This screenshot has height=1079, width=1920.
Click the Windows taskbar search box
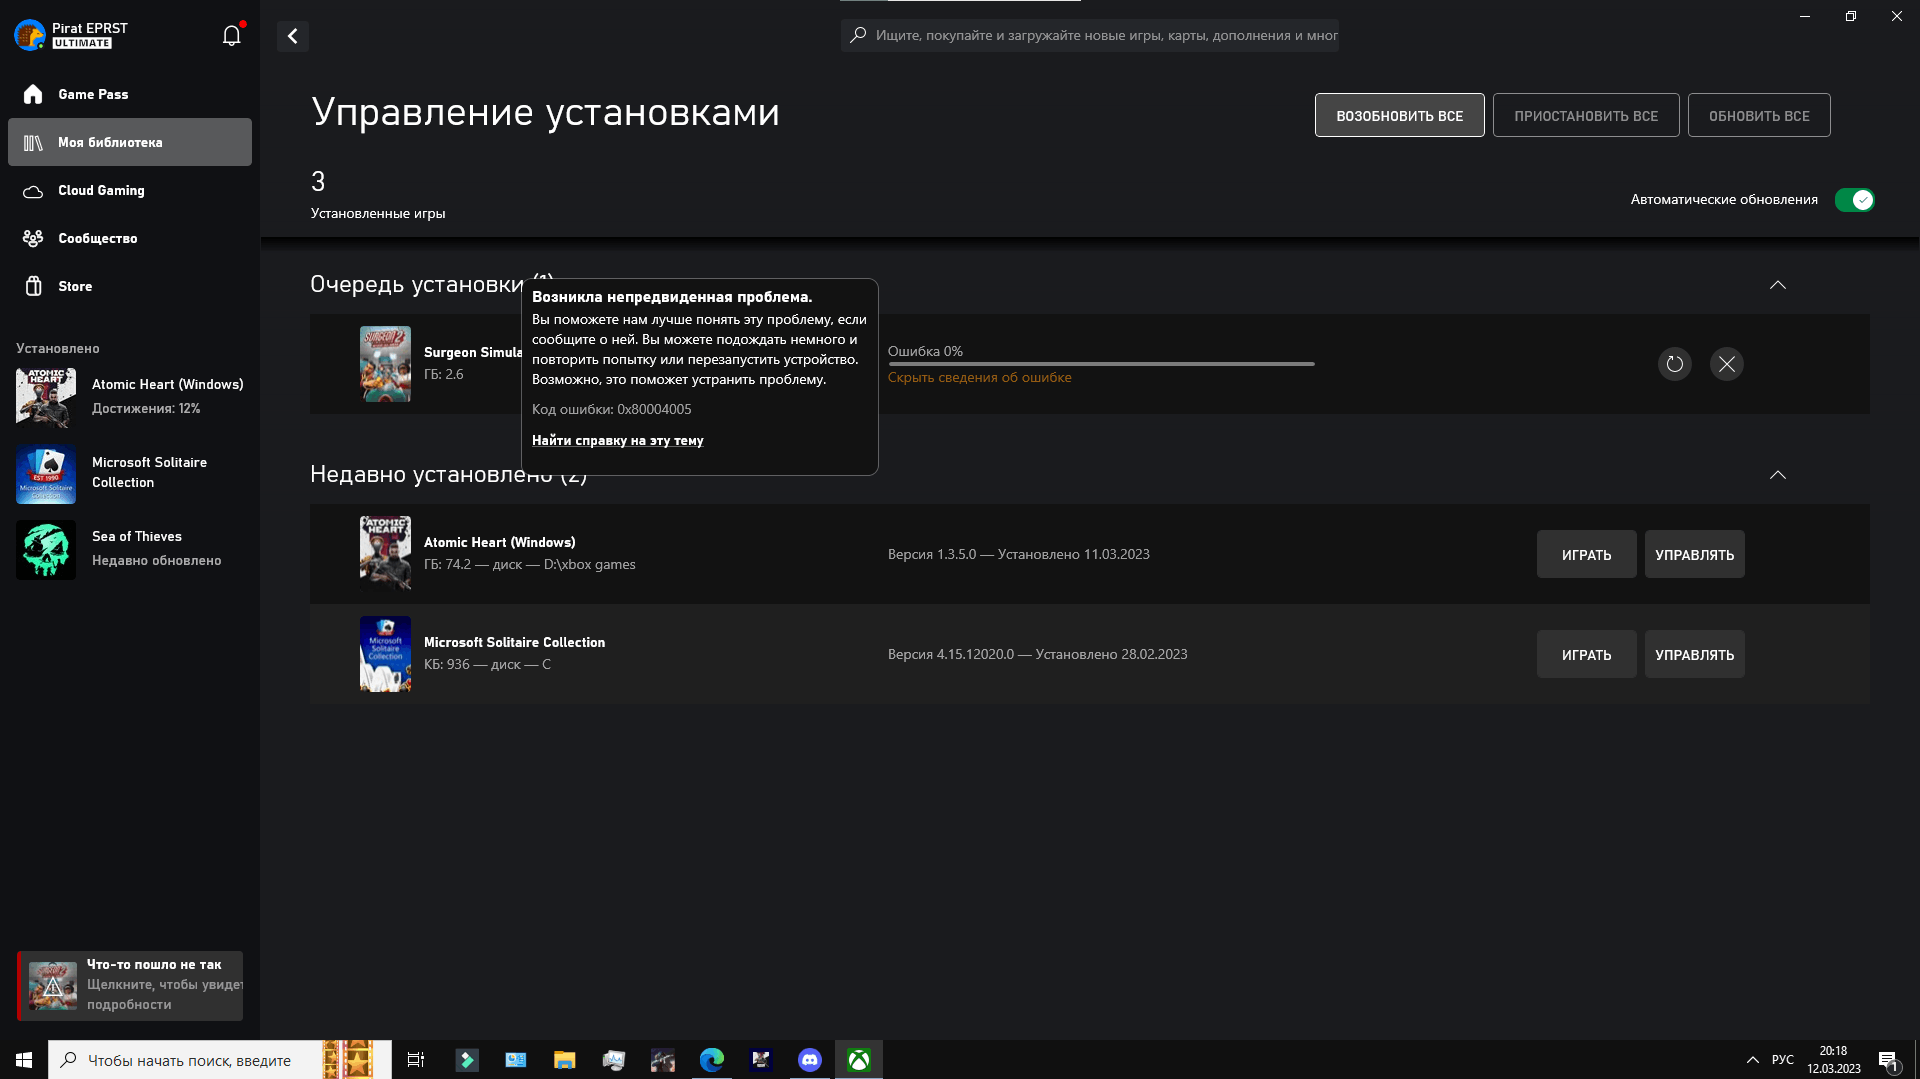coord(220,1060)
